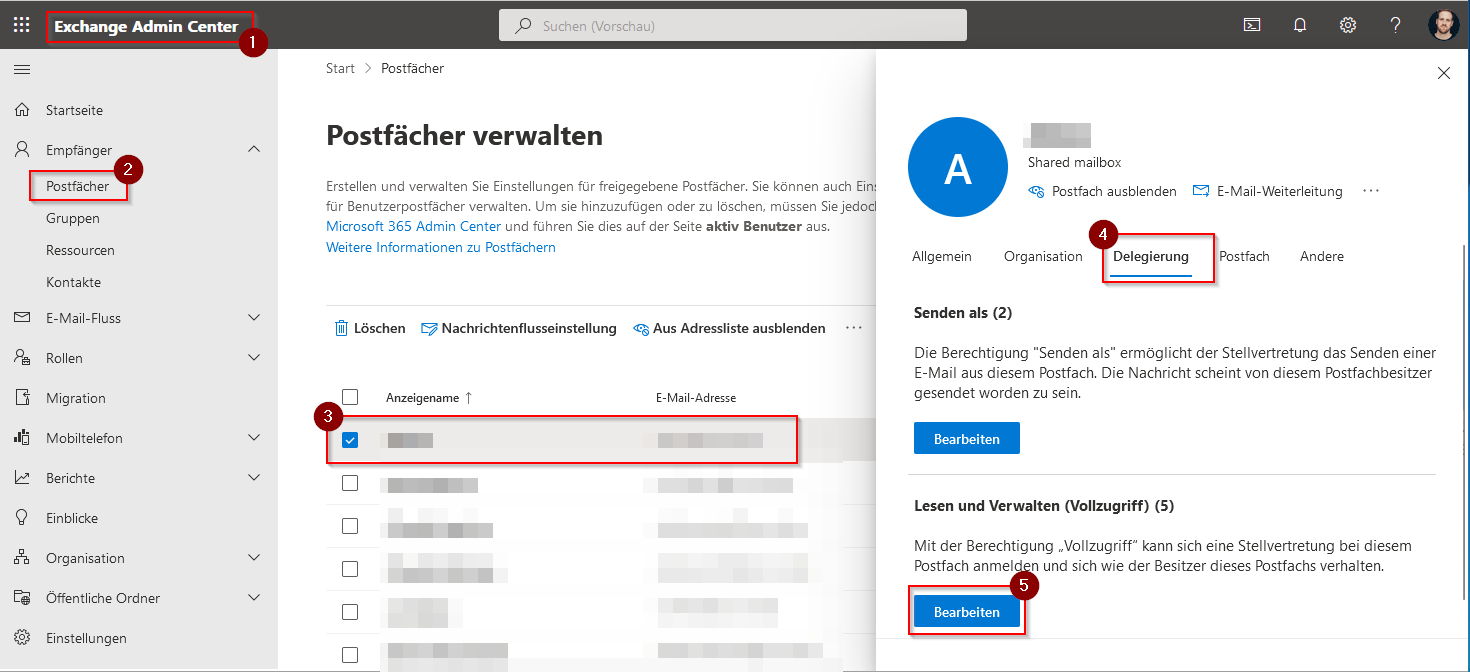The width and height of the screenshot is (1470, 672).
Task: Click the Rollen icon in sidebar
Action: click(22, 358)
